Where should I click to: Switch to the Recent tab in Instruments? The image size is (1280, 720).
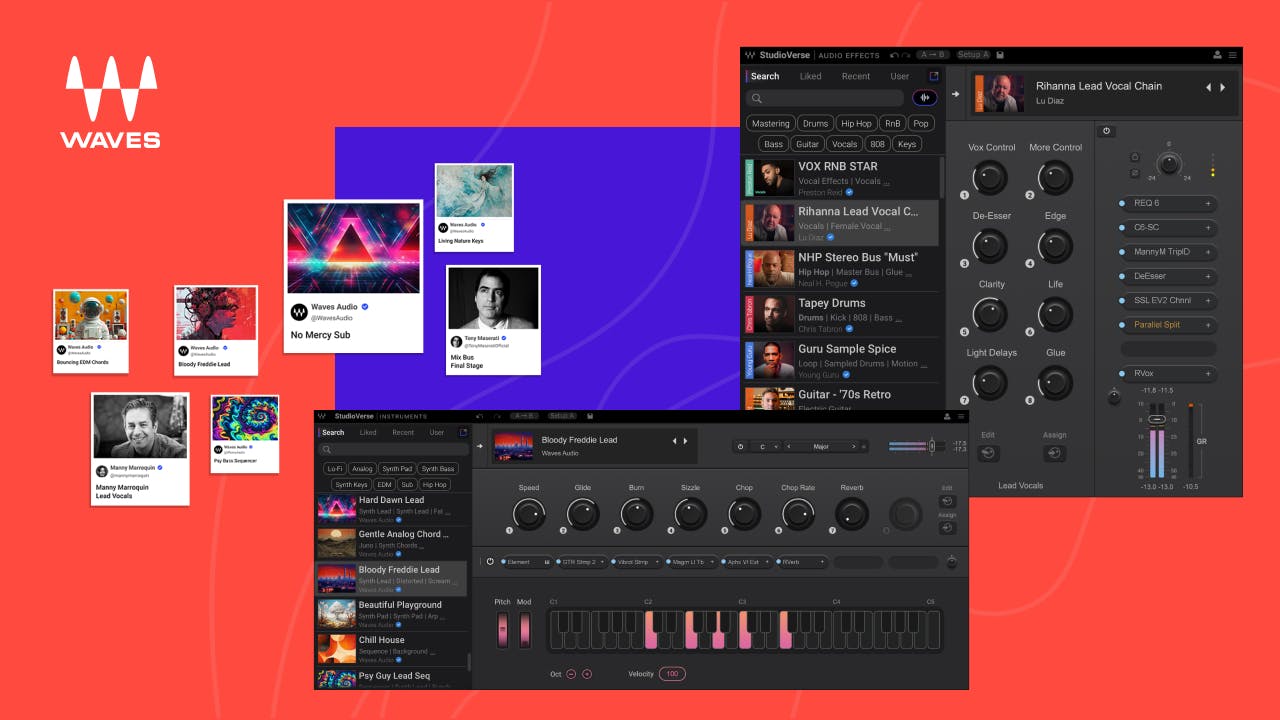[x=404, y=432]
